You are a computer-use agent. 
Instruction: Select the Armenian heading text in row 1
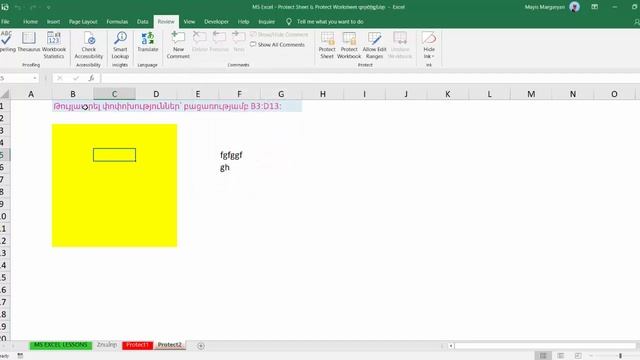point(167,106)
